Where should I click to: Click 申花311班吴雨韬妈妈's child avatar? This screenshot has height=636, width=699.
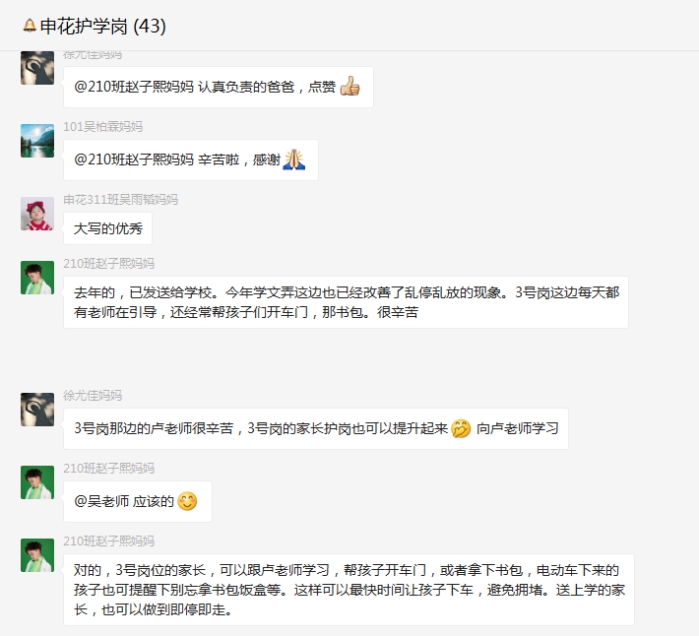[x=37, y=214]
